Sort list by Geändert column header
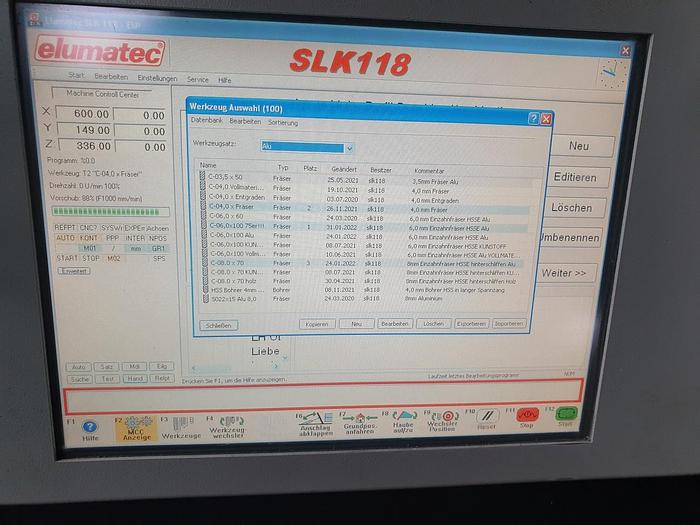 [344, 170]
